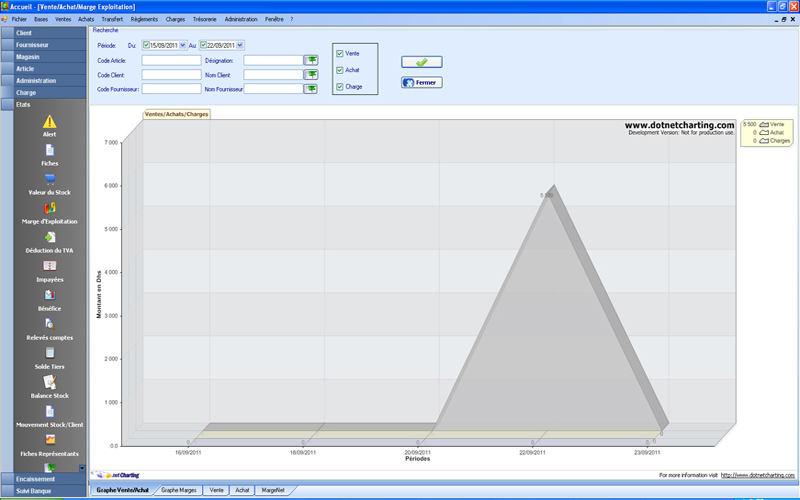The width and height of the screenshot is (800, 500).
Task: Click the Code Fournisseur input field
Action: point(171,89)
